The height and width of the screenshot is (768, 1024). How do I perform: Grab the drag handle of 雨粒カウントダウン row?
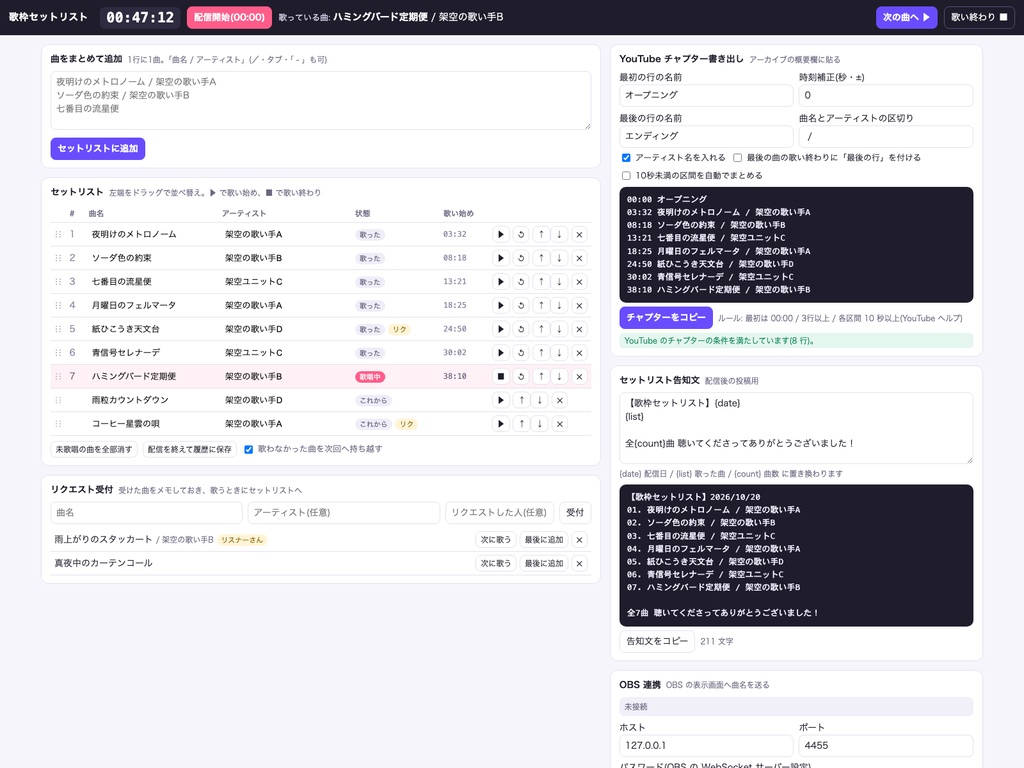coord(58,400)
